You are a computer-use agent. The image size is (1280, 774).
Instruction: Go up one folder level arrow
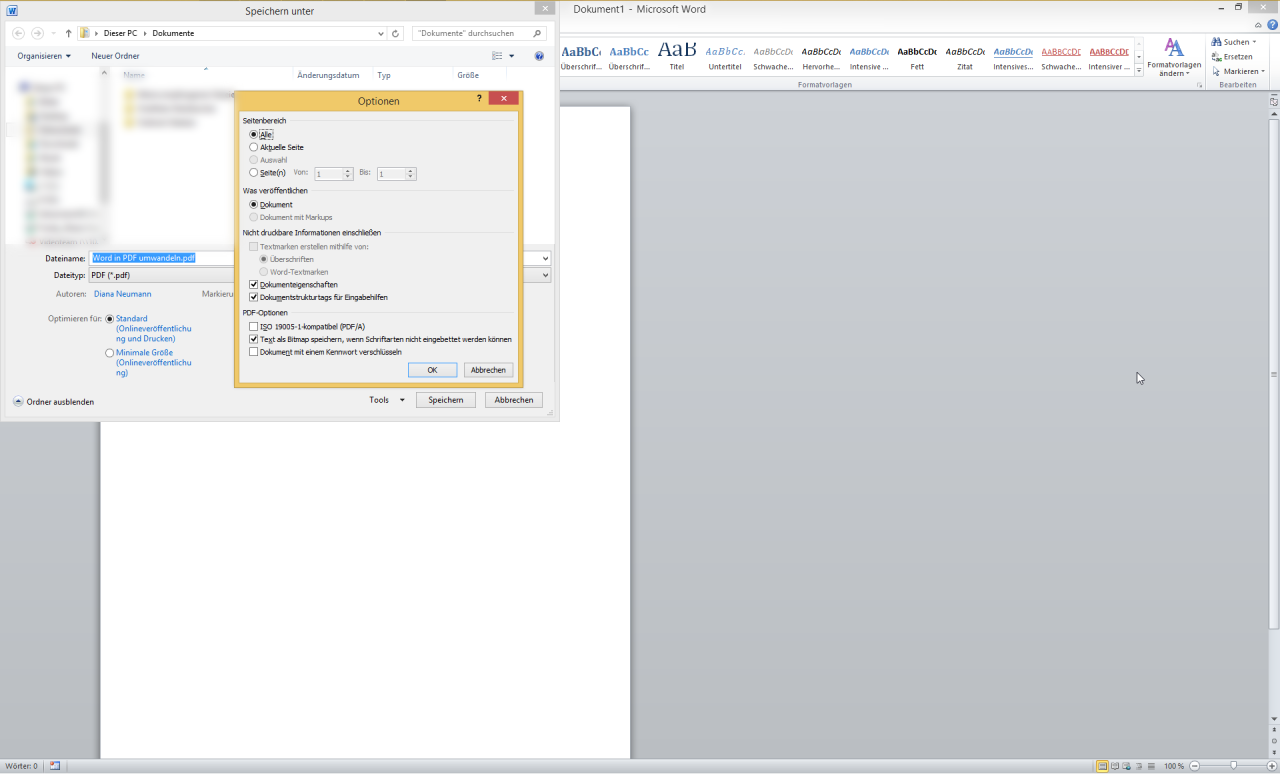tap(68, 33)
